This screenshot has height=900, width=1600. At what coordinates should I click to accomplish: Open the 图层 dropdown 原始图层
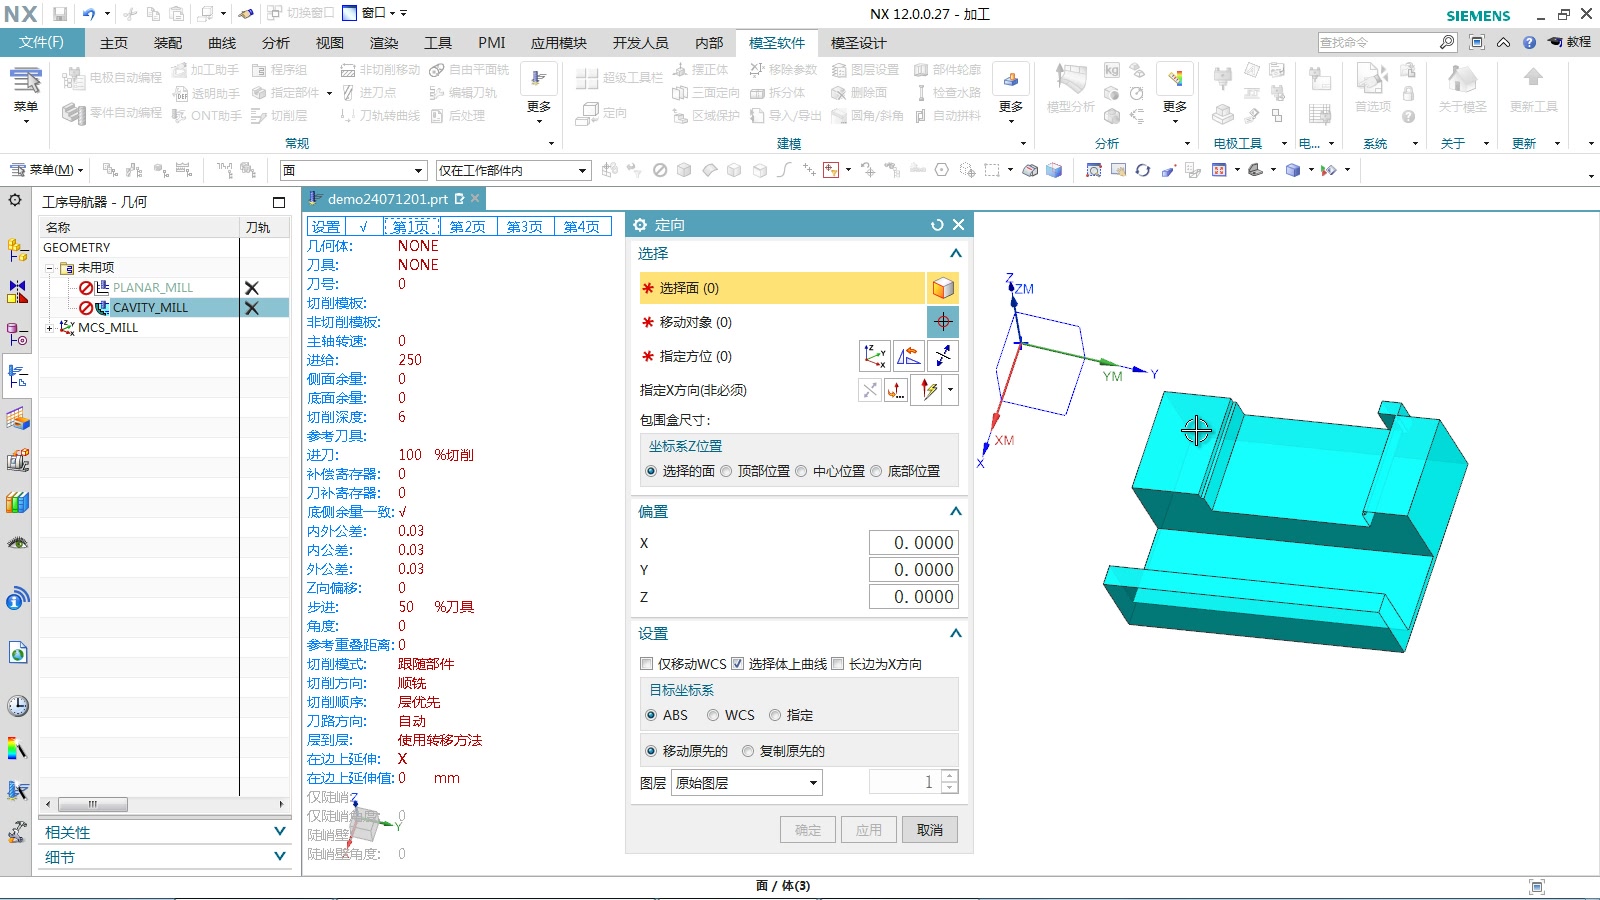tap(747, 783)
